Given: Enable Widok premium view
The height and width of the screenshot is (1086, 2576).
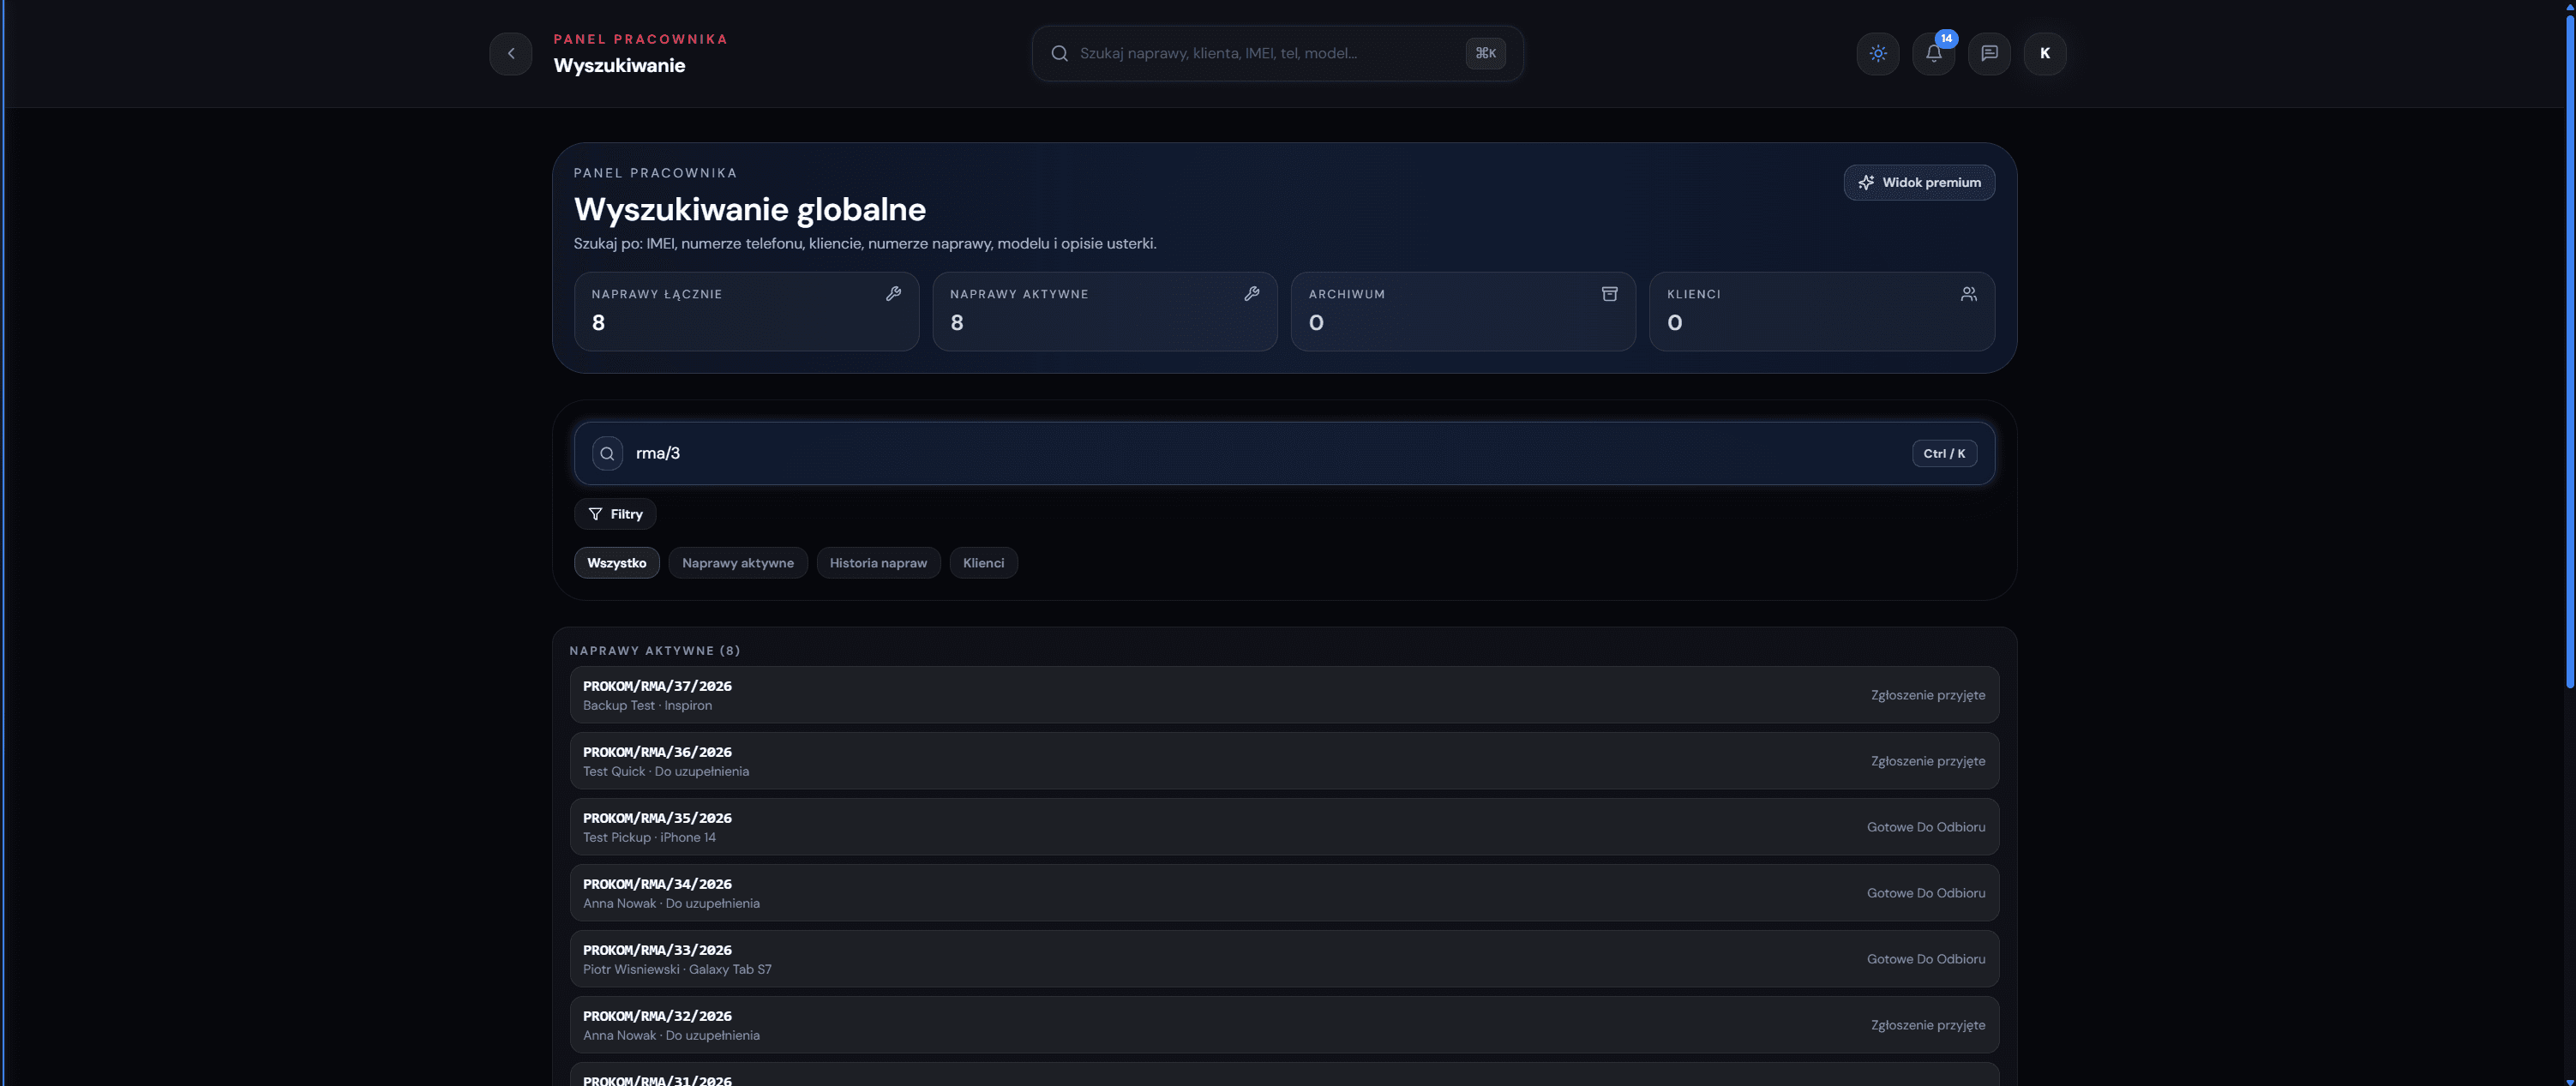Looking at the screenshot, I should (1919, 182).
